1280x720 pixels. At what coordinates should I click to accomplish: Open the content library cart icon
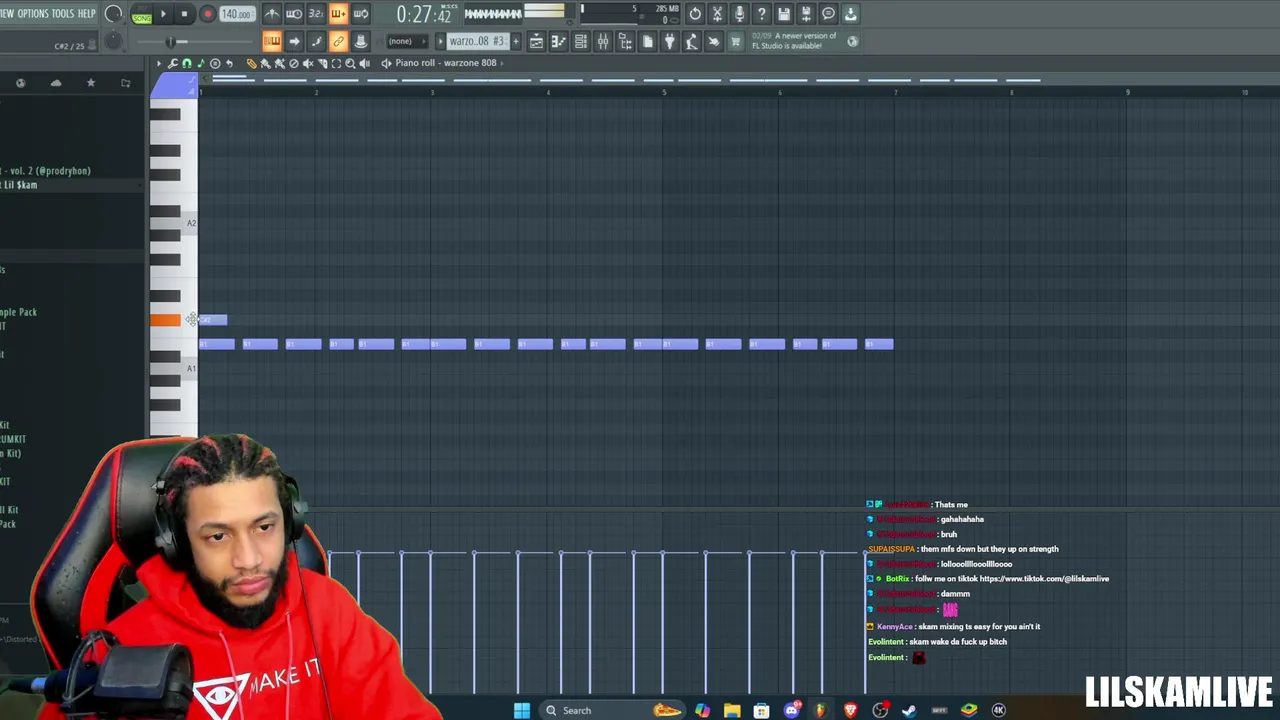736,41
